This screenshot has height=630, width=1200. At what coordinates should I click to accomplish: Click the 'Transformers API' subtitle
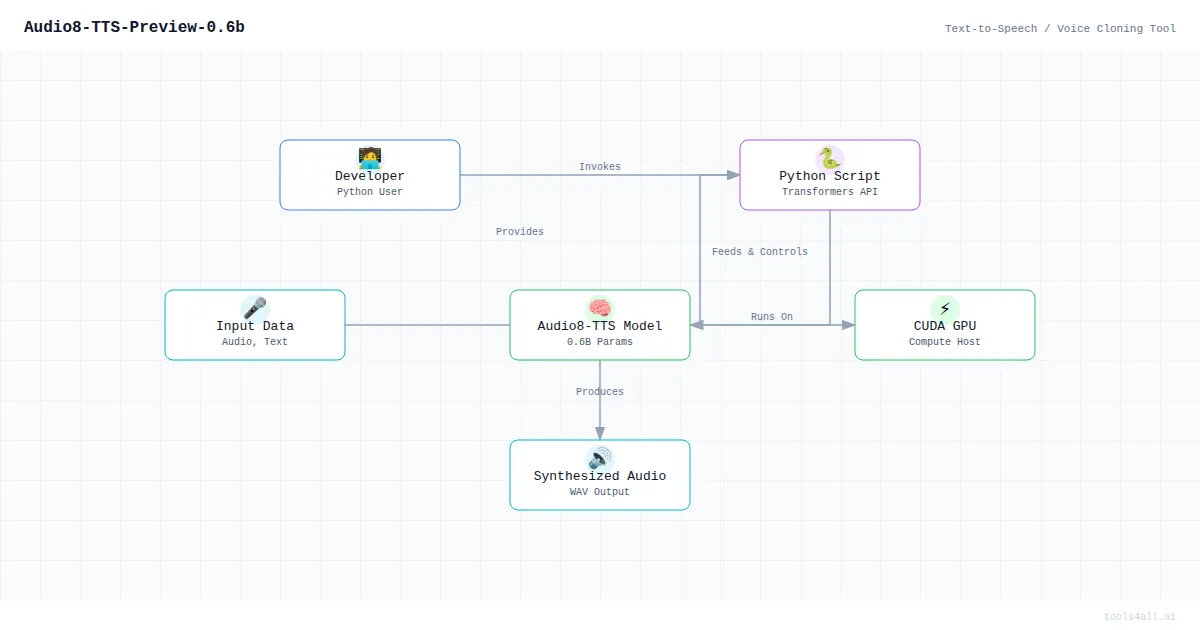pos(830,192)
